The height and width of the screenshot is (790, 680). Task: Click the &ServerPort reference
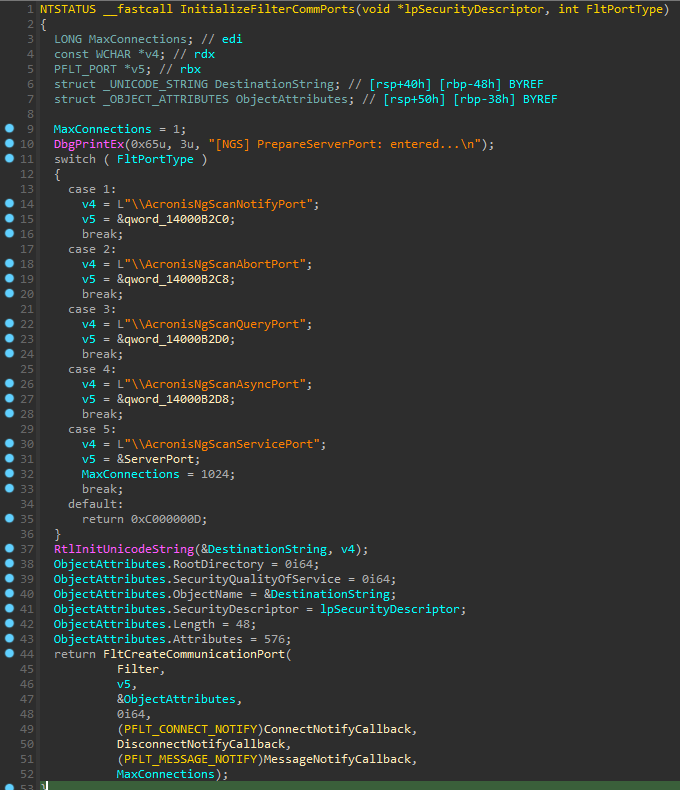155,459
